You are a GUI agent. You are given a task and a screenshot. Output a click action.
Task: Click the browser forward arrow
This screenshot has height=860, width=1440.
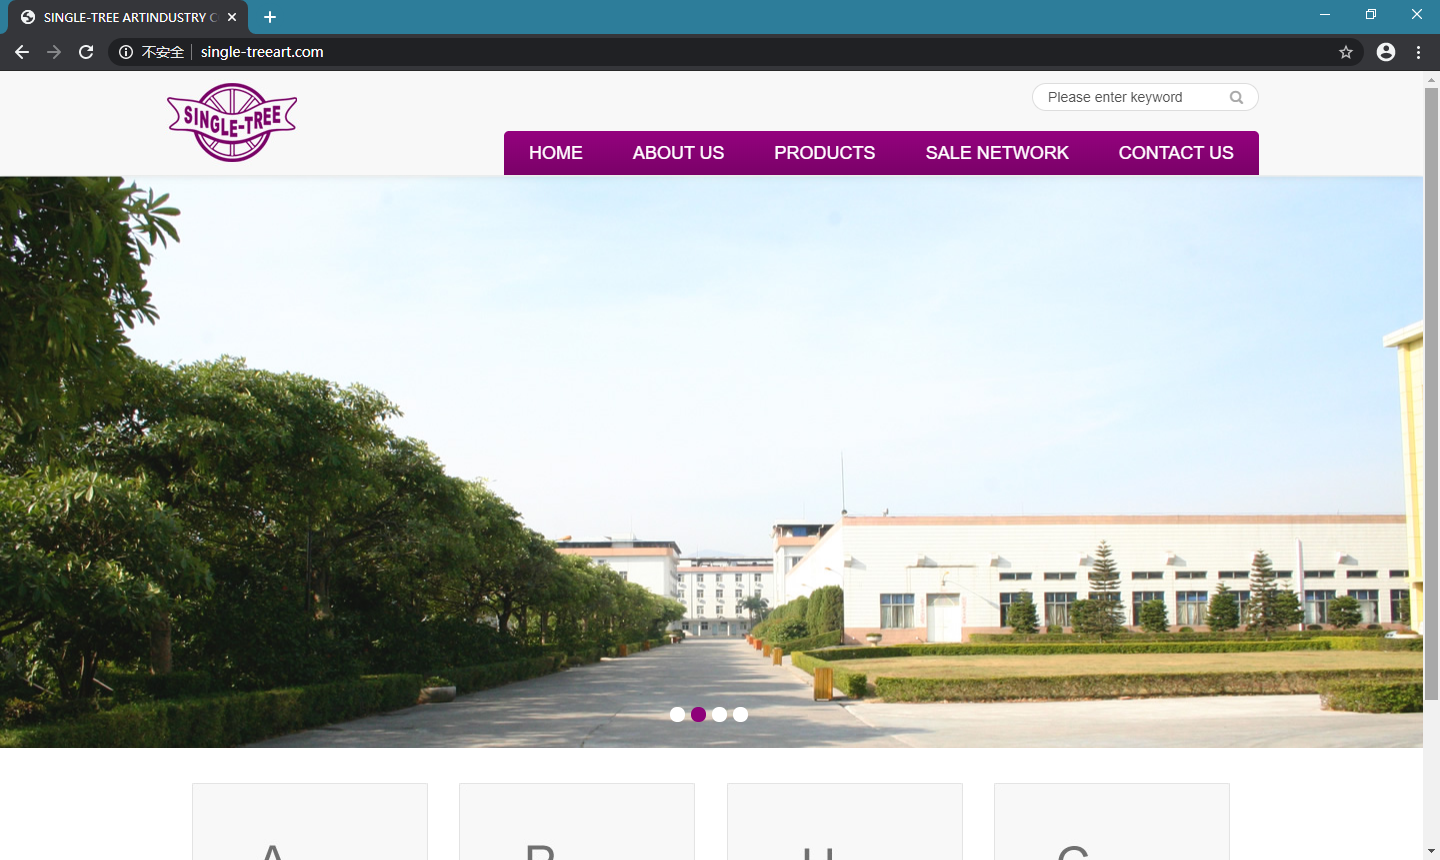(x=54, y=52)
